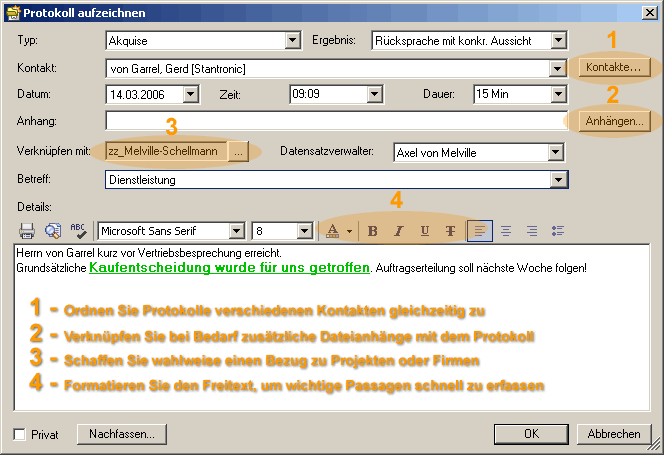The width and height of the screenshot is (664, 455).
Task: Click the Nachfassen... button
Action: 122,434
